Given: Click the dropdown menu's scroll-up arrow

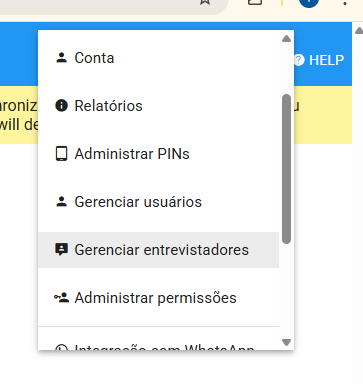Looking at the screenshot, I should pos(286,39).
